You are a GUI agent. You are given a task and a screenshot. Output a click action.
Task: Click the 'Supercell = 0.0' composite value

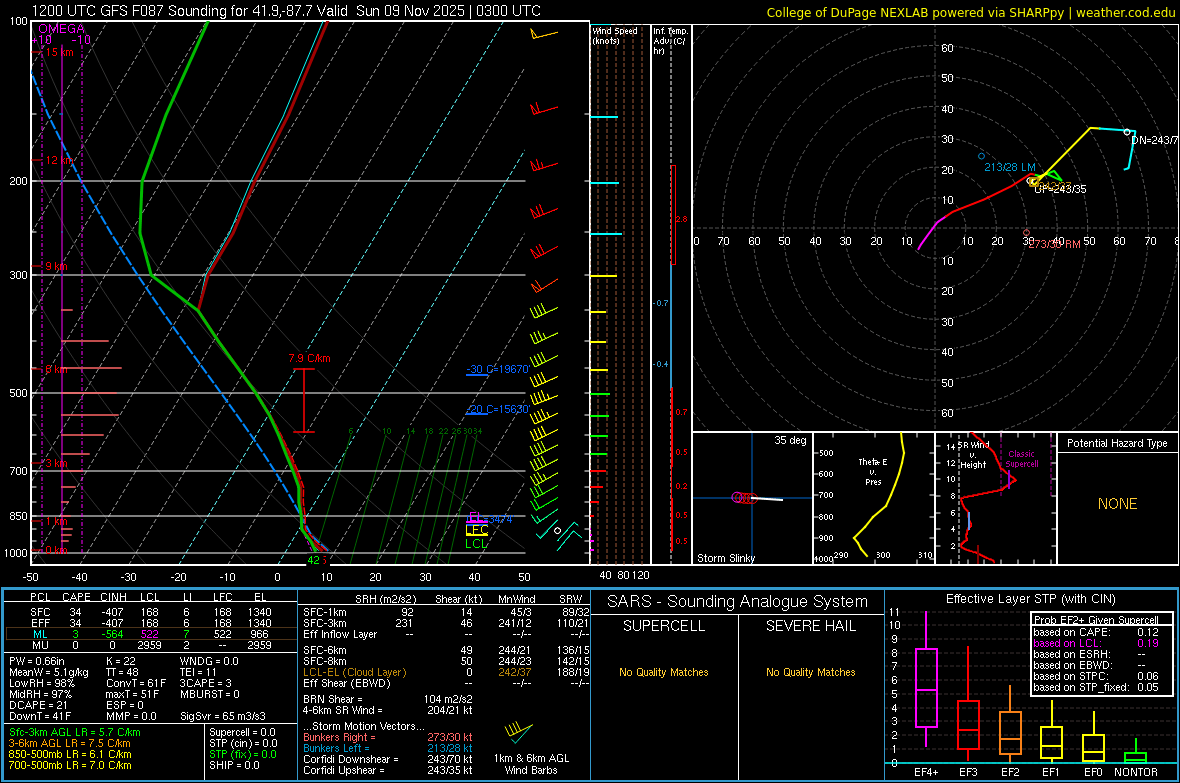[242, 732]
